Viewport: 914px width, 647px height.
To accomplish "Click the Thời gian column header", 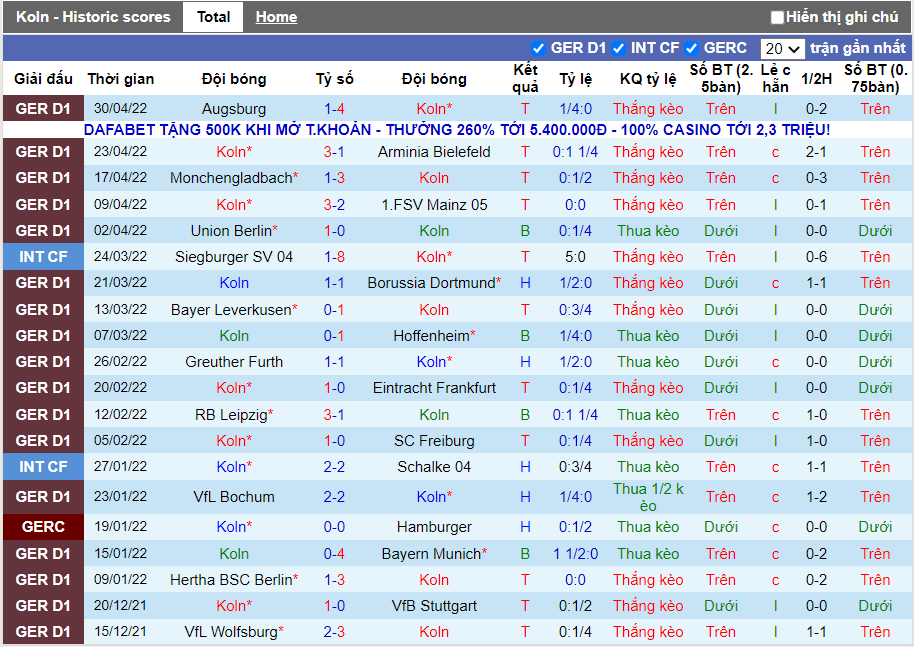I will (x=121, y=79).
